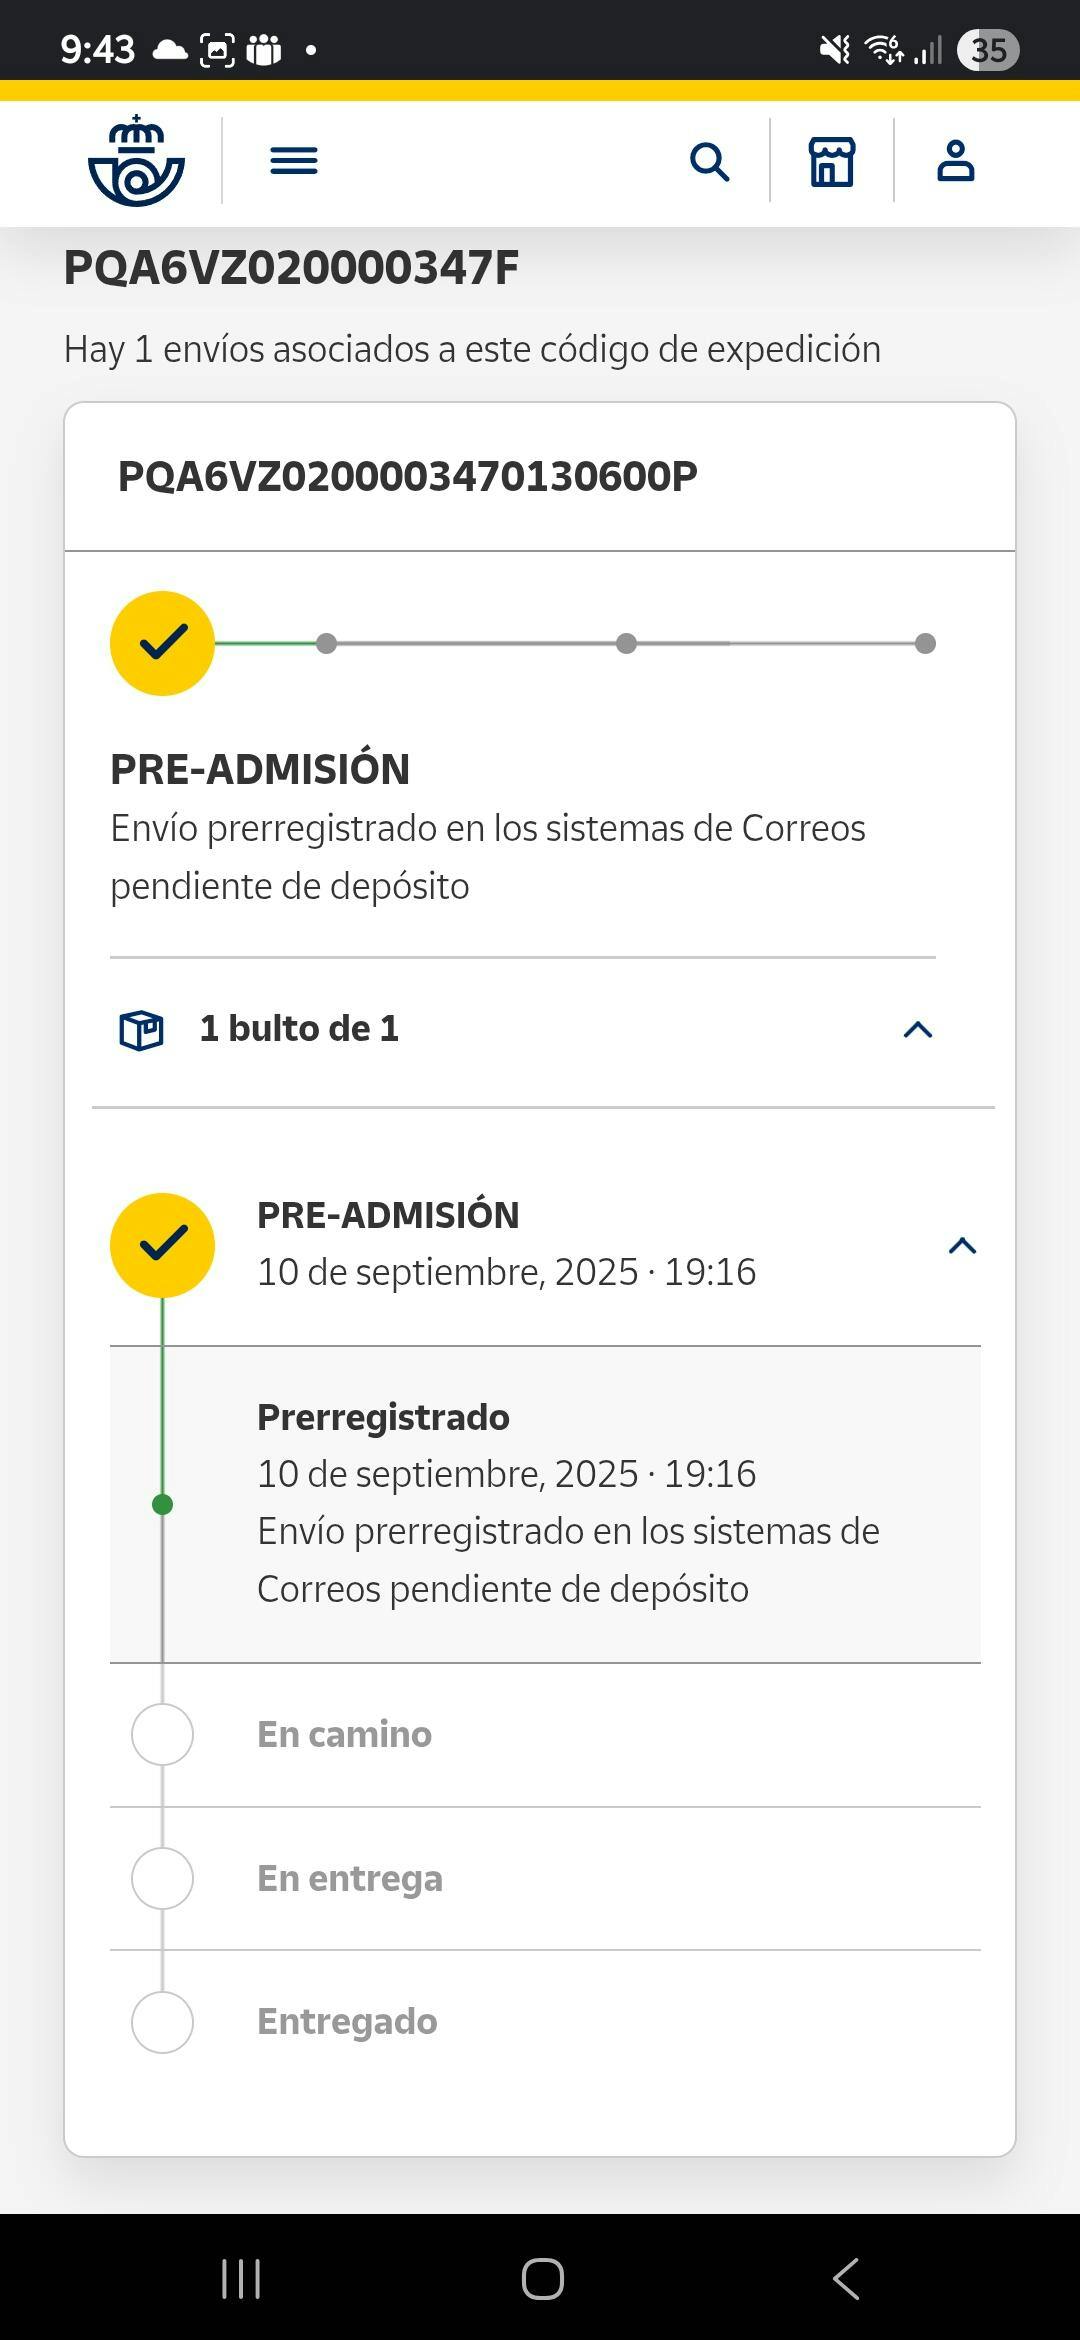The height and width of the screenshot is (2340, 1080).
Task: Tap the 'En camino' stage label
Action: (x=344, y=1734)
